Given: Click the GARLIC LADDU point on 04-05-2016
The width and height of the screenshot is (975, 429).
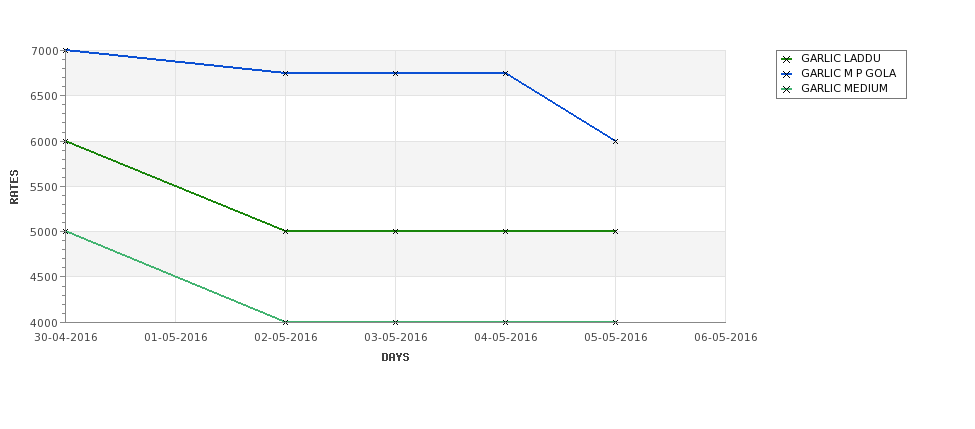Looking at the screenshot, I should click(506, 231).
